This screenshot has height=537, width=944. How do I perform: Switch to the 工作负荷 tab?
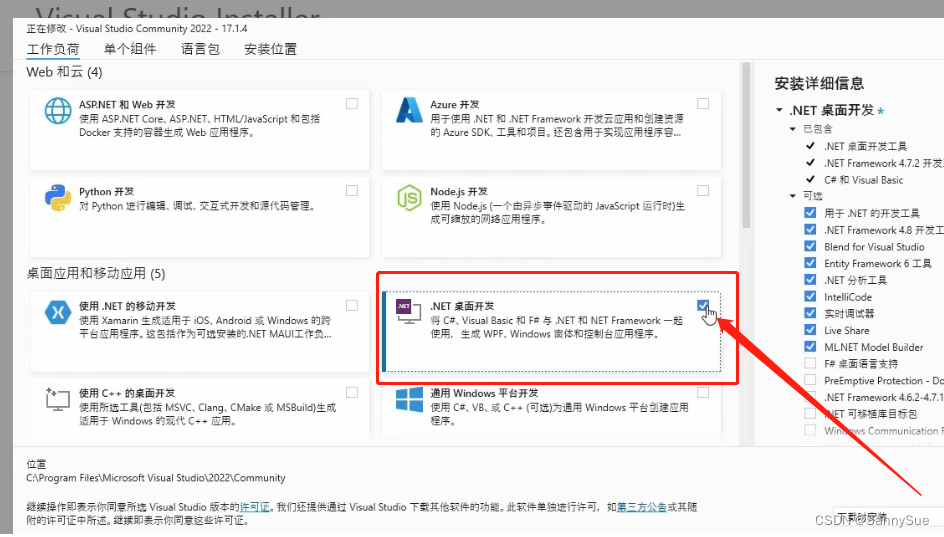click(53, 49)
